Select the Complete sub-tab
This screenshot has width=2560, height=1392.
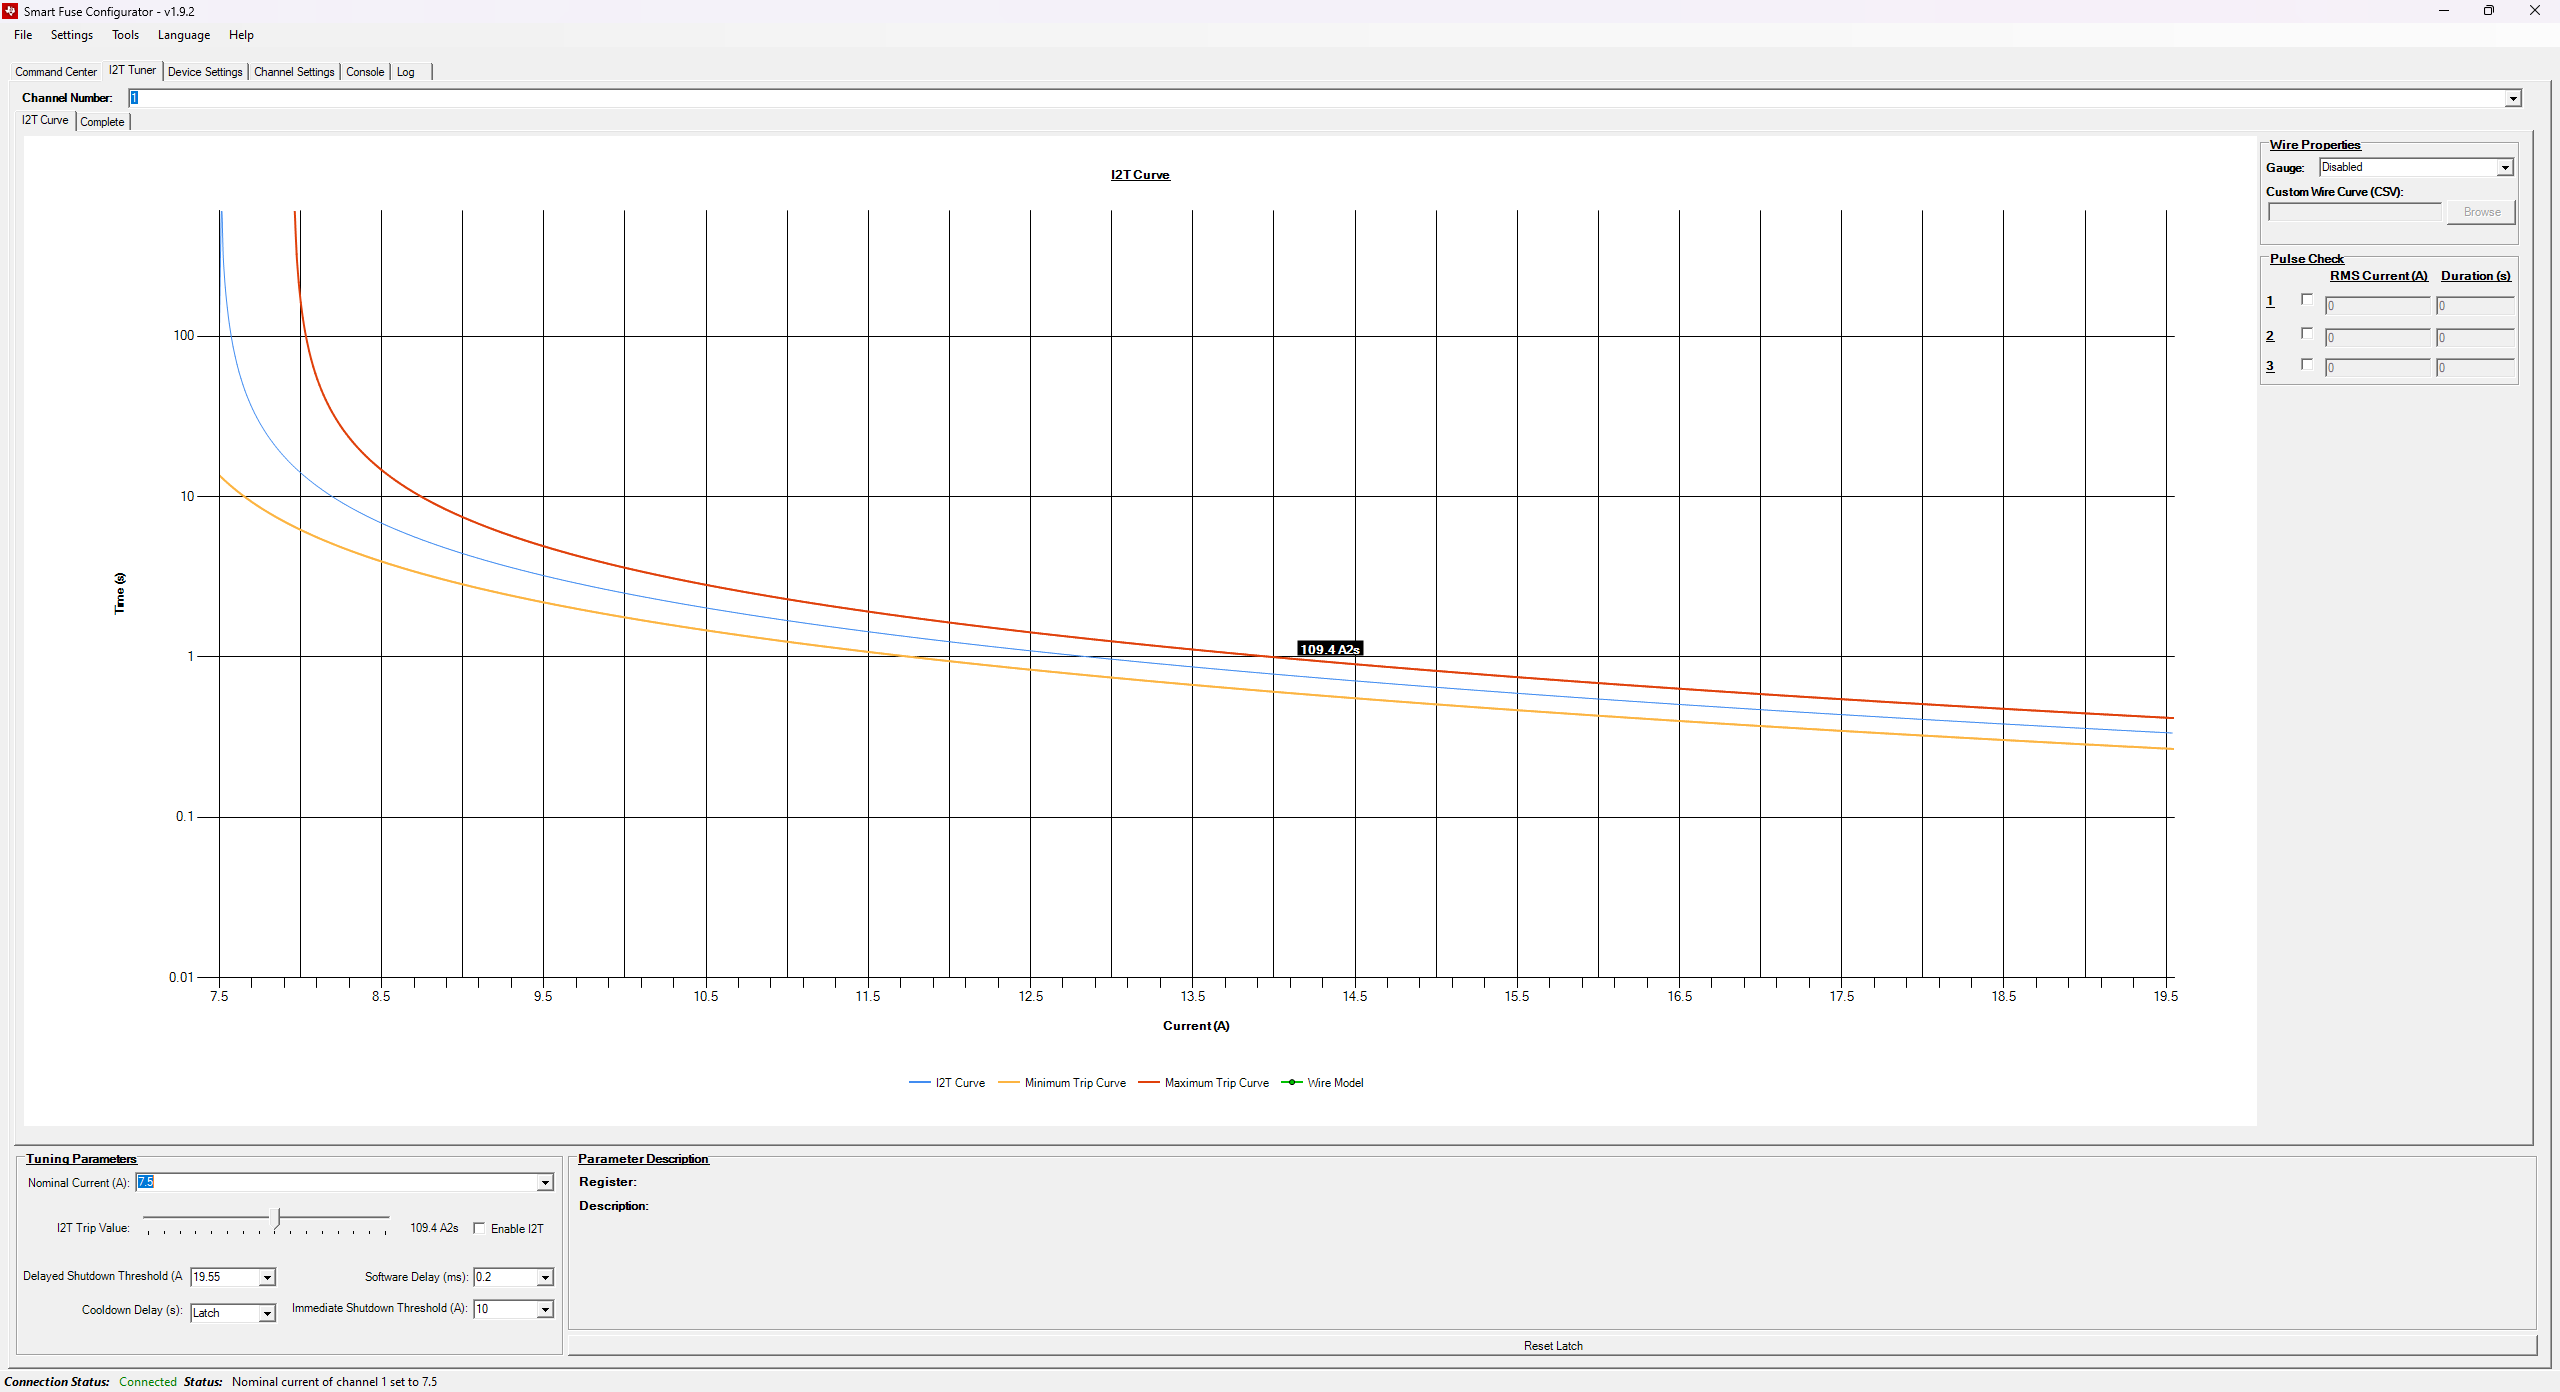pyautogui.click(x=102, y=121)
